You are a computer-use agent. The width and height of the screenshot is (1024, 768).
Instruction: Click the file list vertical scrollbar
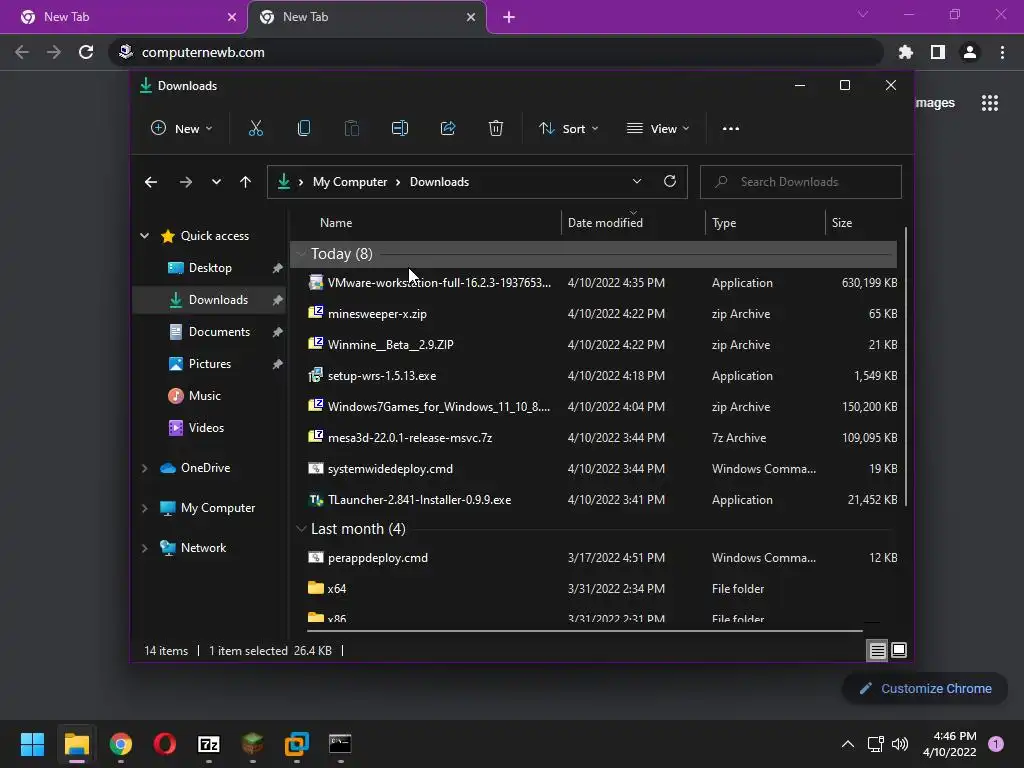[906, 366]
